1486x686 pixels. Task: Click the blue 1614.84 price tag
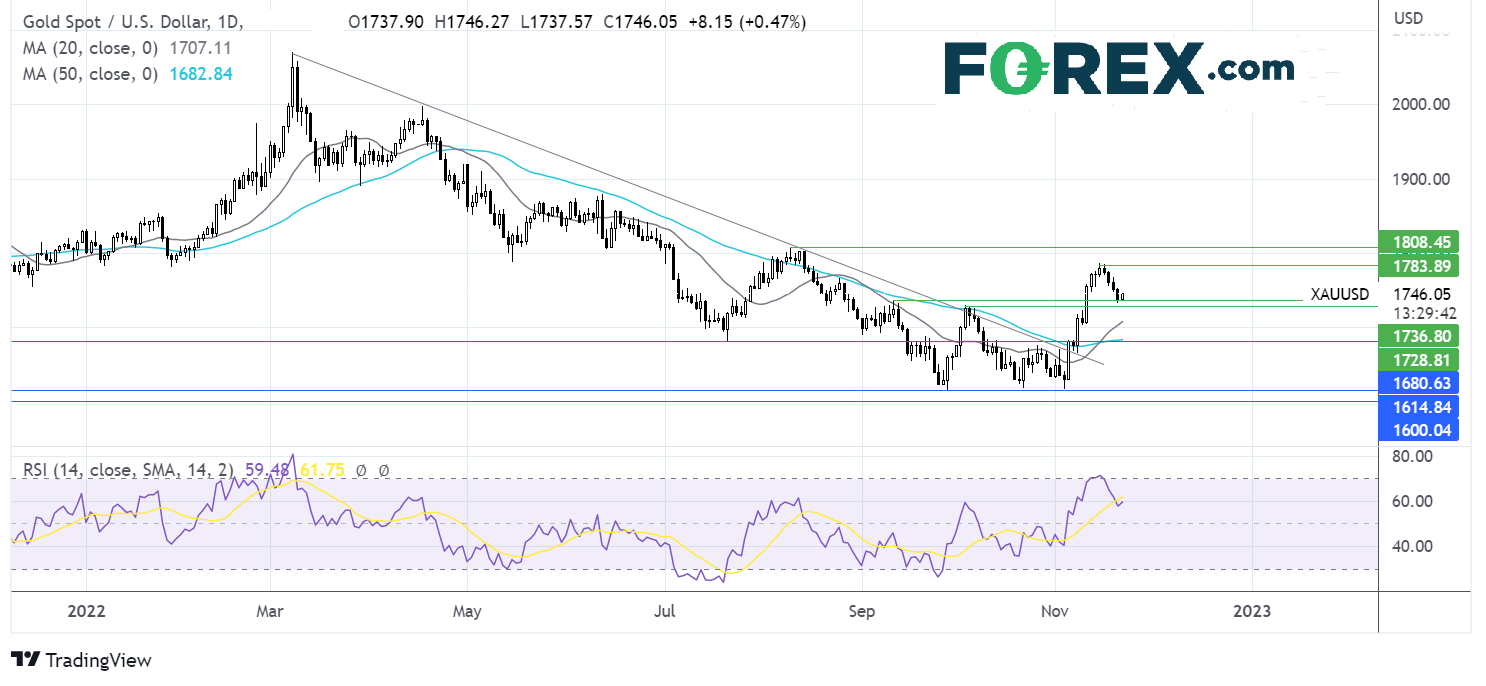(1417, 406)
